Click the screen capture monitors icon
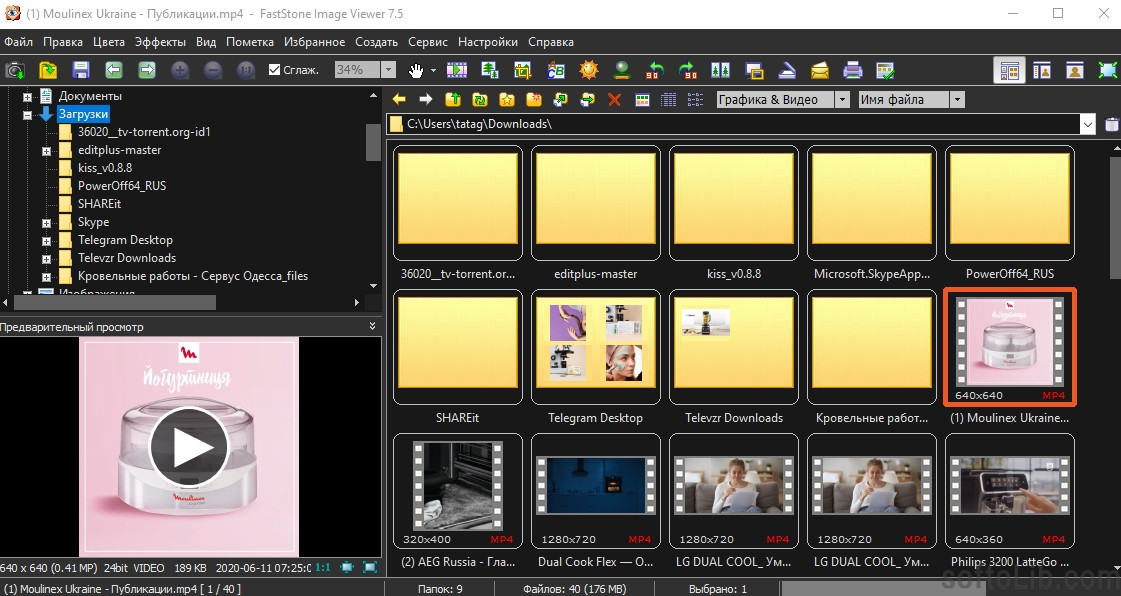The width and height of the screenshot is (1121, 596). pyautogui.click(x=754, y=70)
